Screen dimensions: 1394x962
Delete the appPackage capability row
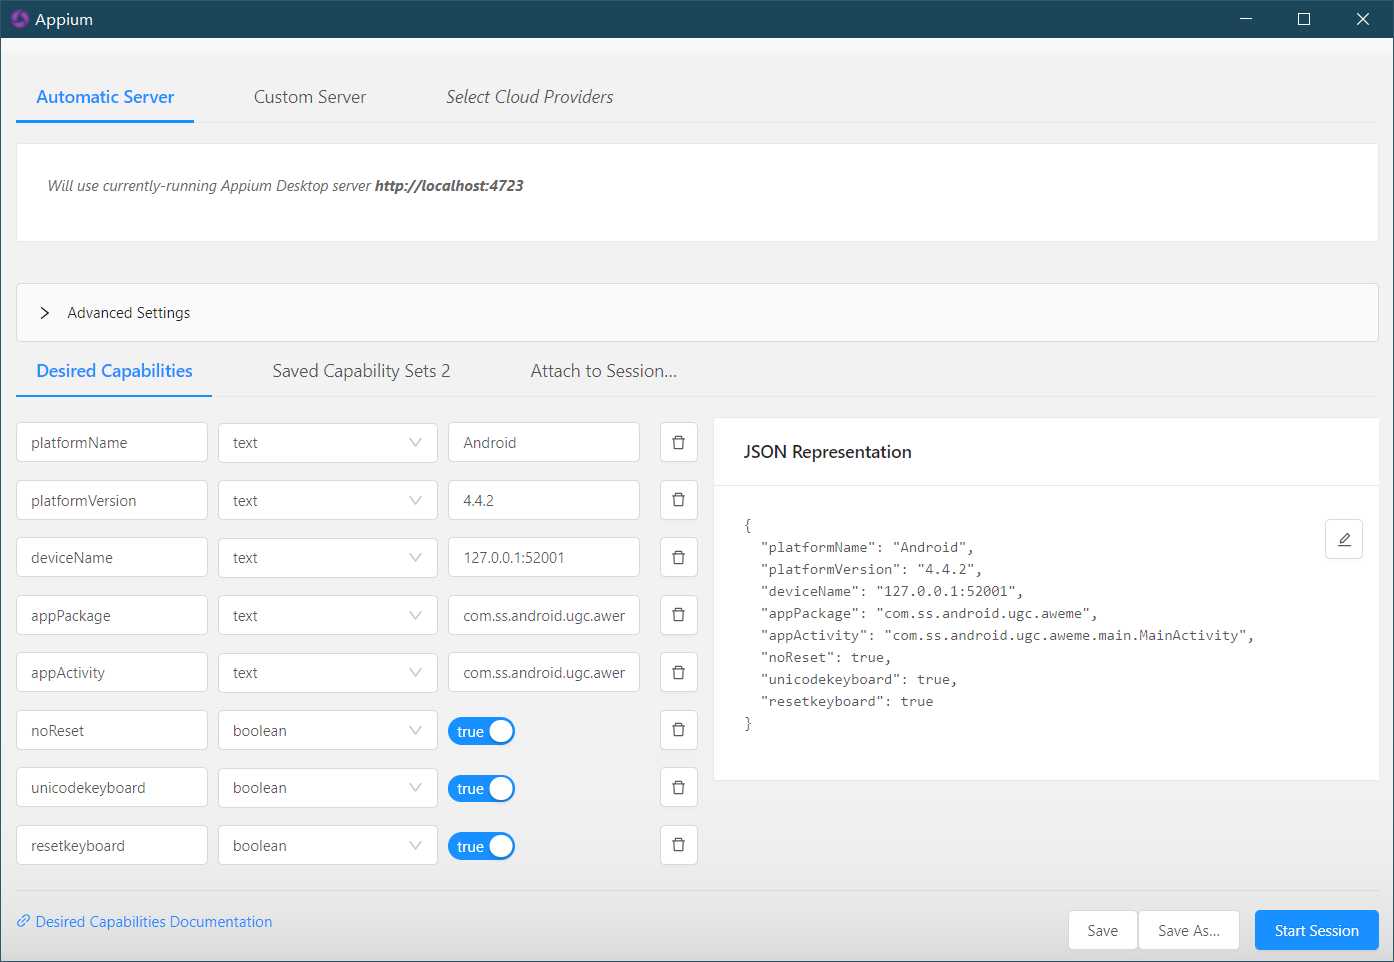click(678, 615)
